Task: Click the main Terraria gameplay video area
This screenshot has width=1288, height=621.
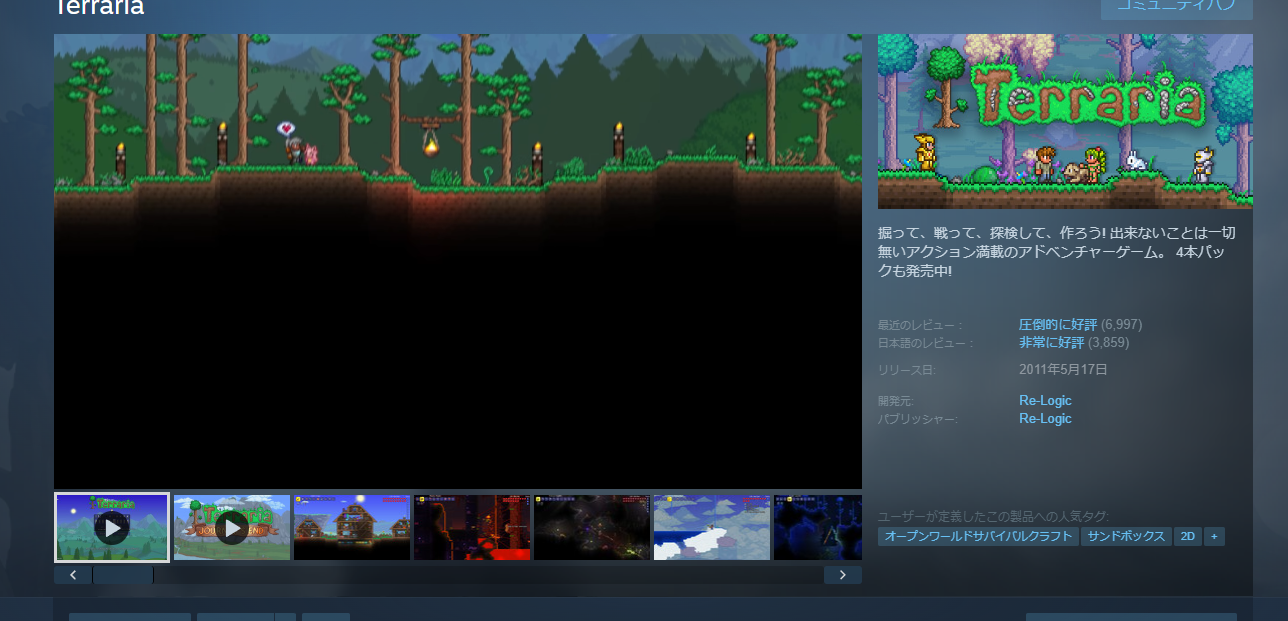Action: coord(458,261)
